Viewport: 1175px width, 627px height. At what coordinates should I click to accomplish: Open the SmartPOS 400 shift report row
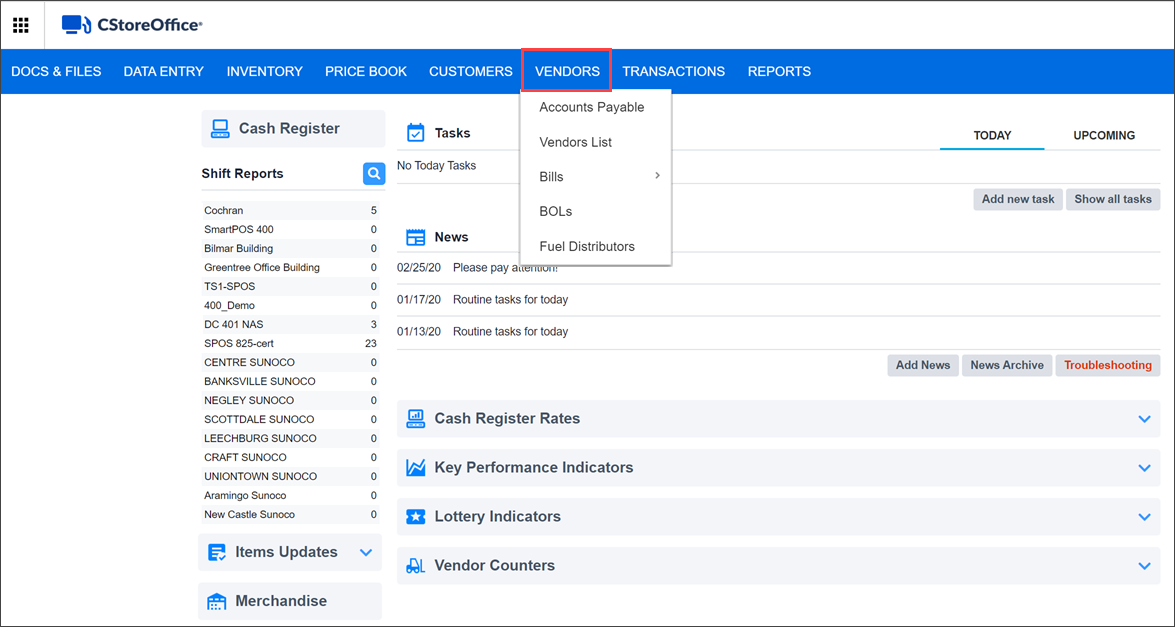click(x=291, y=229)
